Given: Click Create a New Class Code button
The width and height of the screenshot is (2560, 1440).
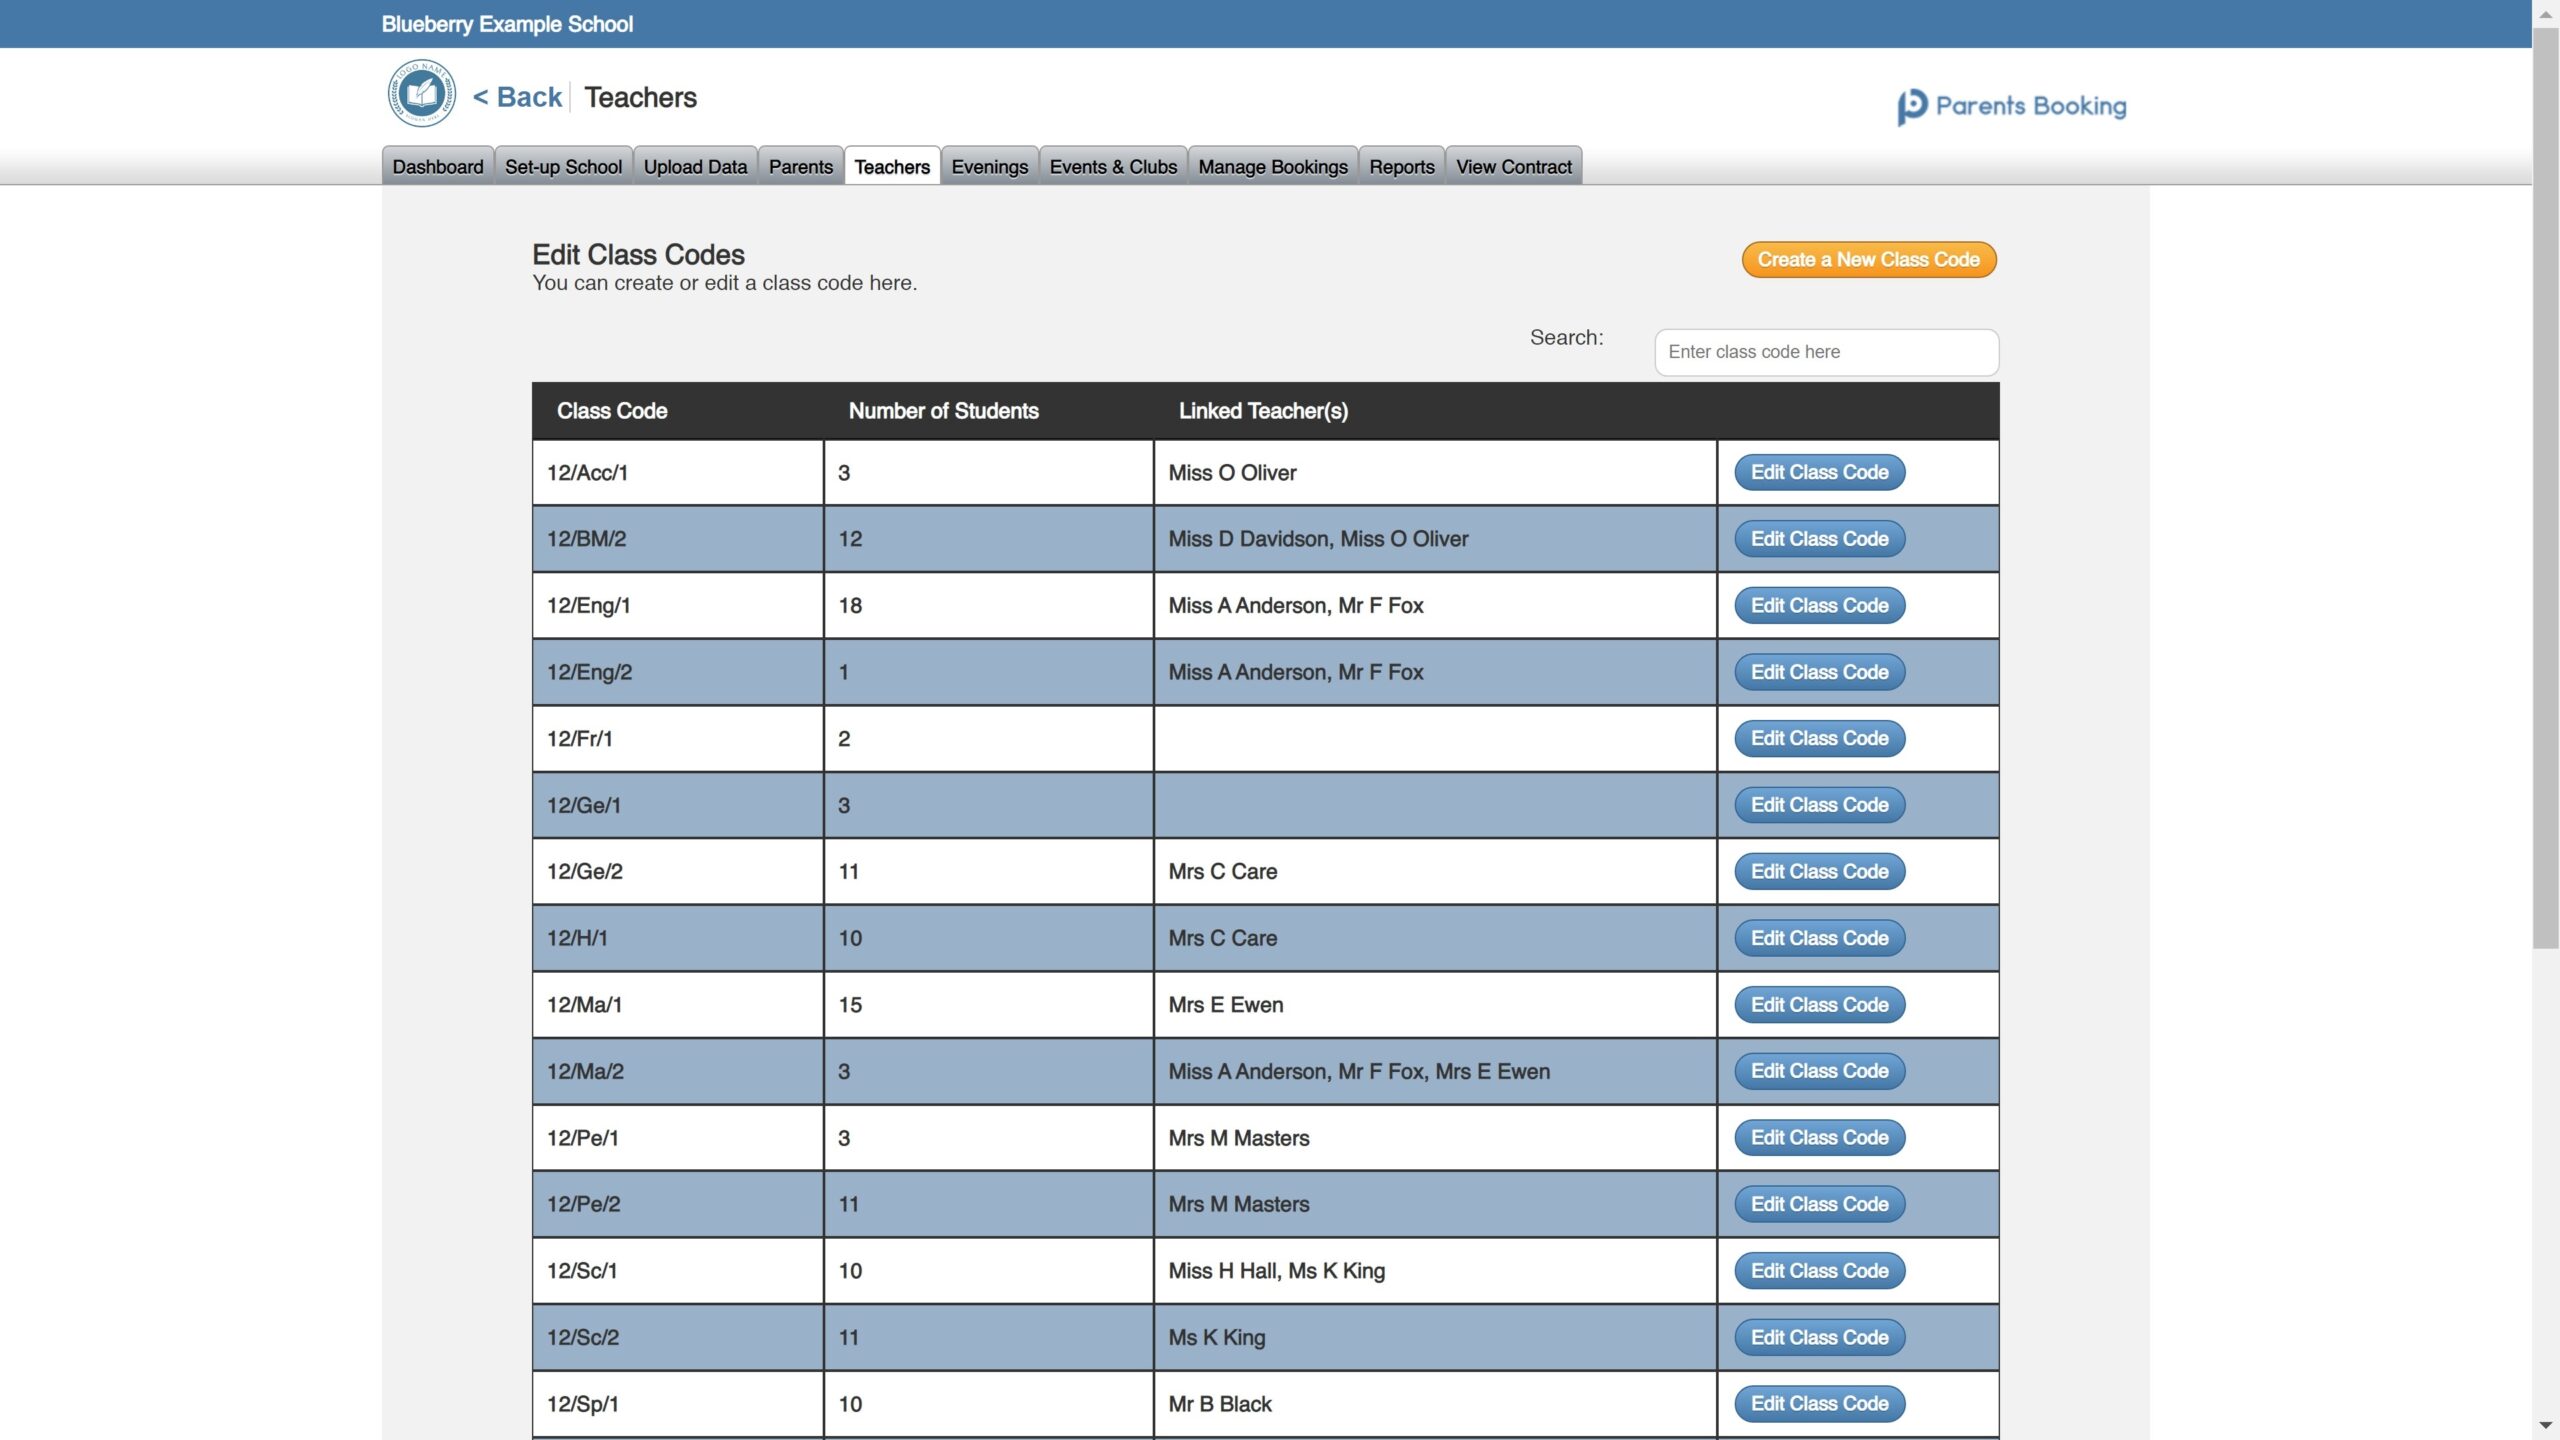Looking at the screenshot, I should 1869,260.
